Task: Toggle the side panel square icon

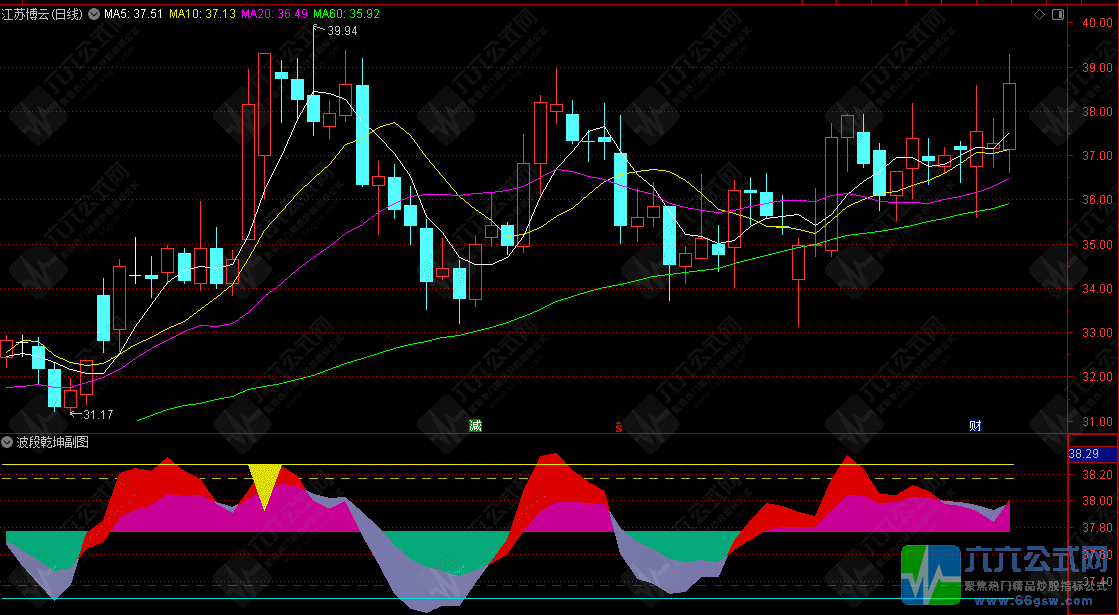Action: point(1058,14)
